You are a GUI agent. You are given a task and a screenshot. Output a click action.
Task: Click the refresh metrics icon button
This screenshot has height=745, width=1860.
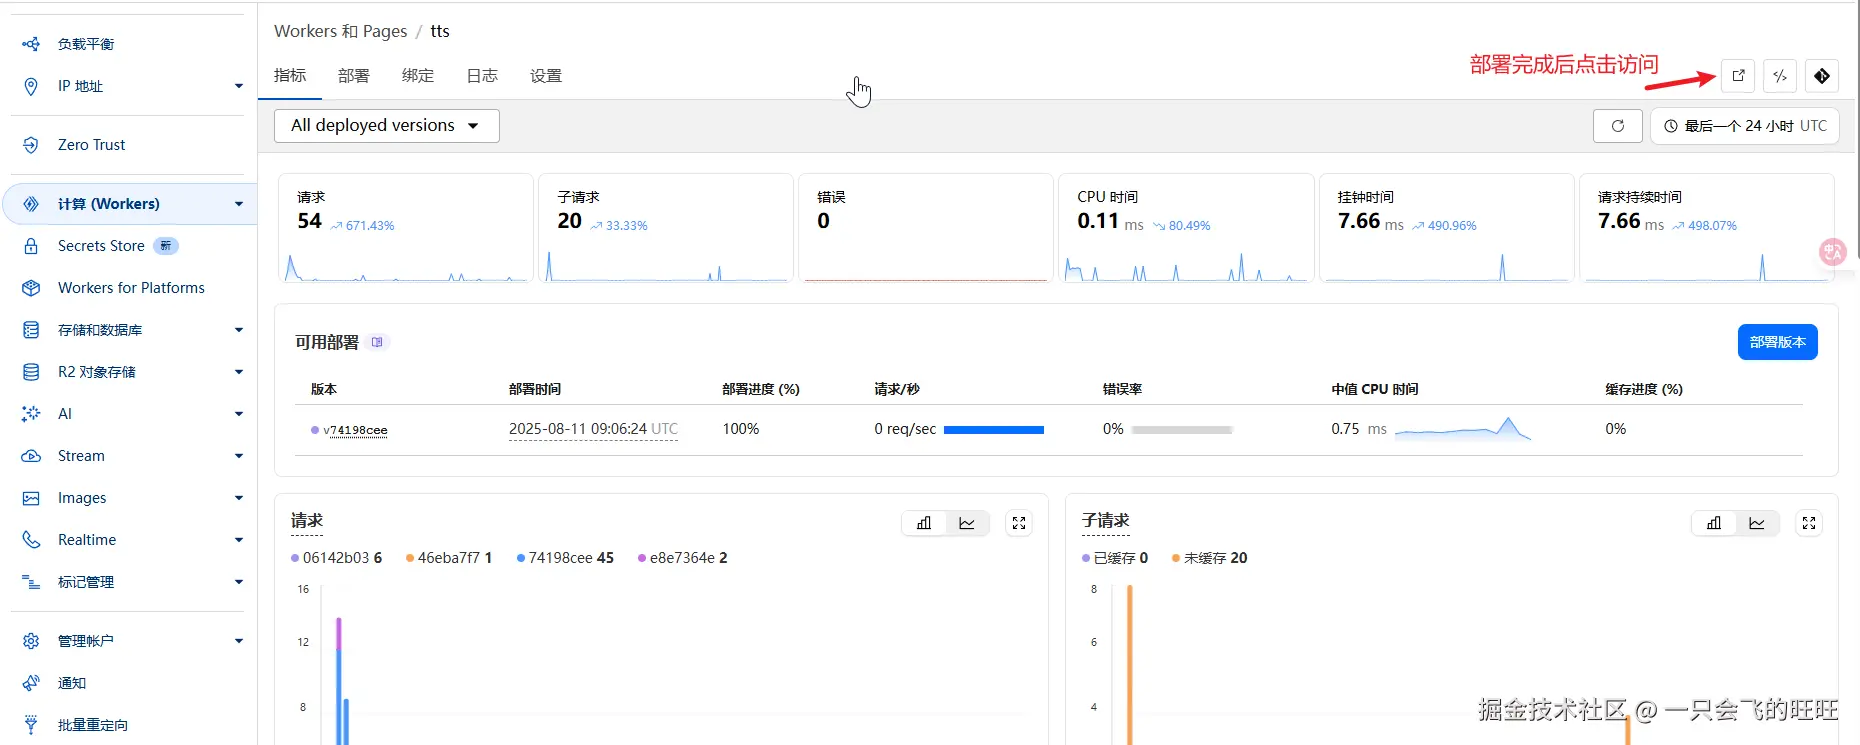click(x=1618, y=126)
